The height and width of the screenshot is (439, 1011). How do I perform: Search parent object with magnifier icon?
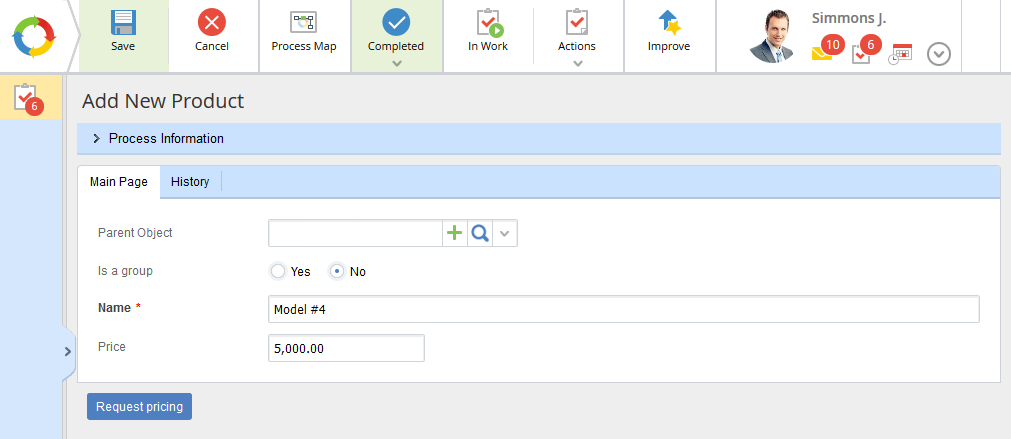(x=480, y=233)
